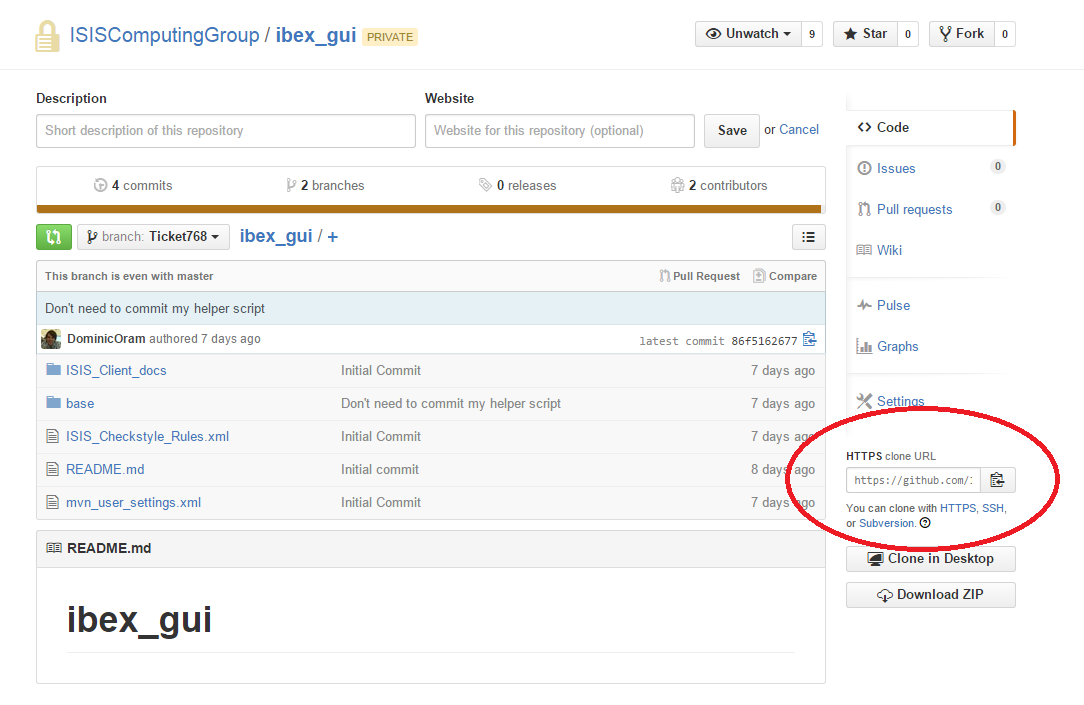Open the ISISComputingGroup organization page
1084x705 pixels.
[x=165, y=35]
